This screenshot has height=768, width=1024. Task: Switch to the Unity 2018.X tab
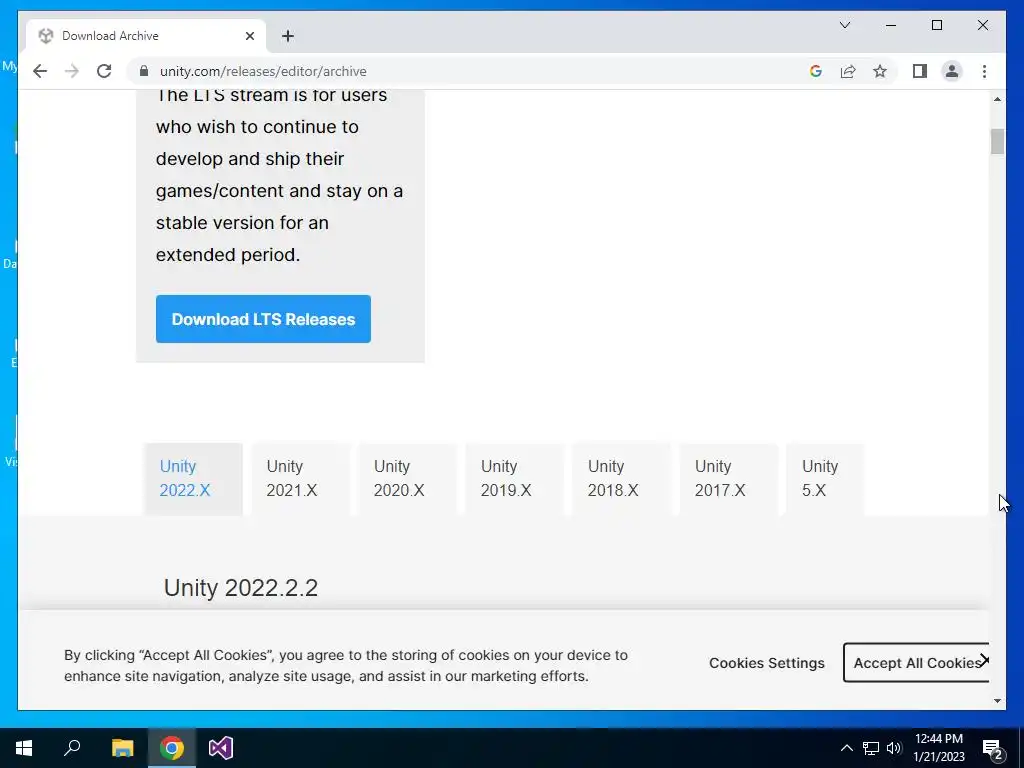[x=622, y=479]
